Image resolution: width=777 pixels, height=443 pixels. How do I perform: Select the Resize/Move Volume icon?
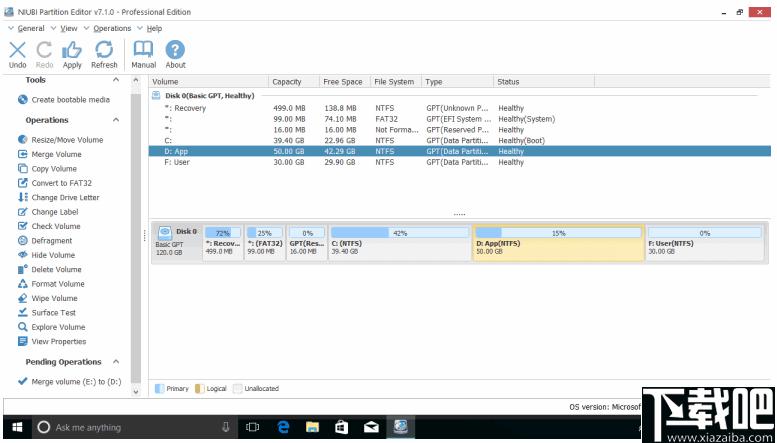coord(22,140)
